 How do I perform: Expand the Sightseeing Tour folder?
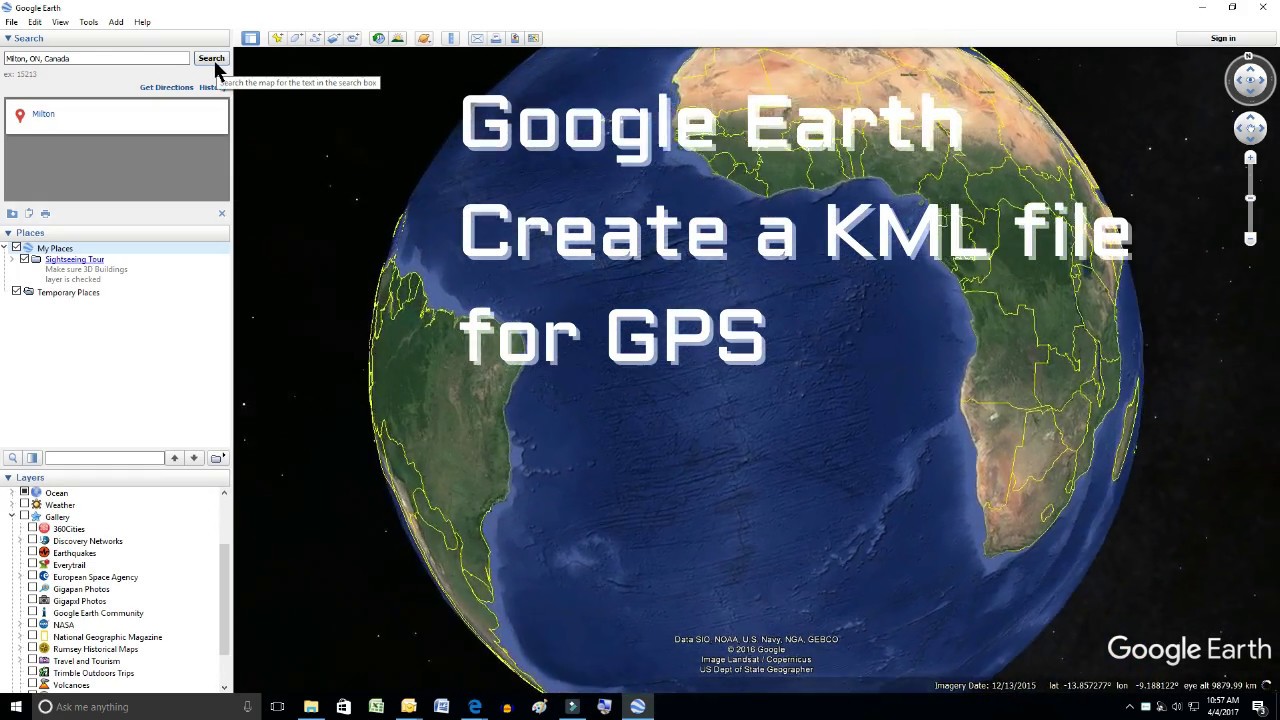12,259
